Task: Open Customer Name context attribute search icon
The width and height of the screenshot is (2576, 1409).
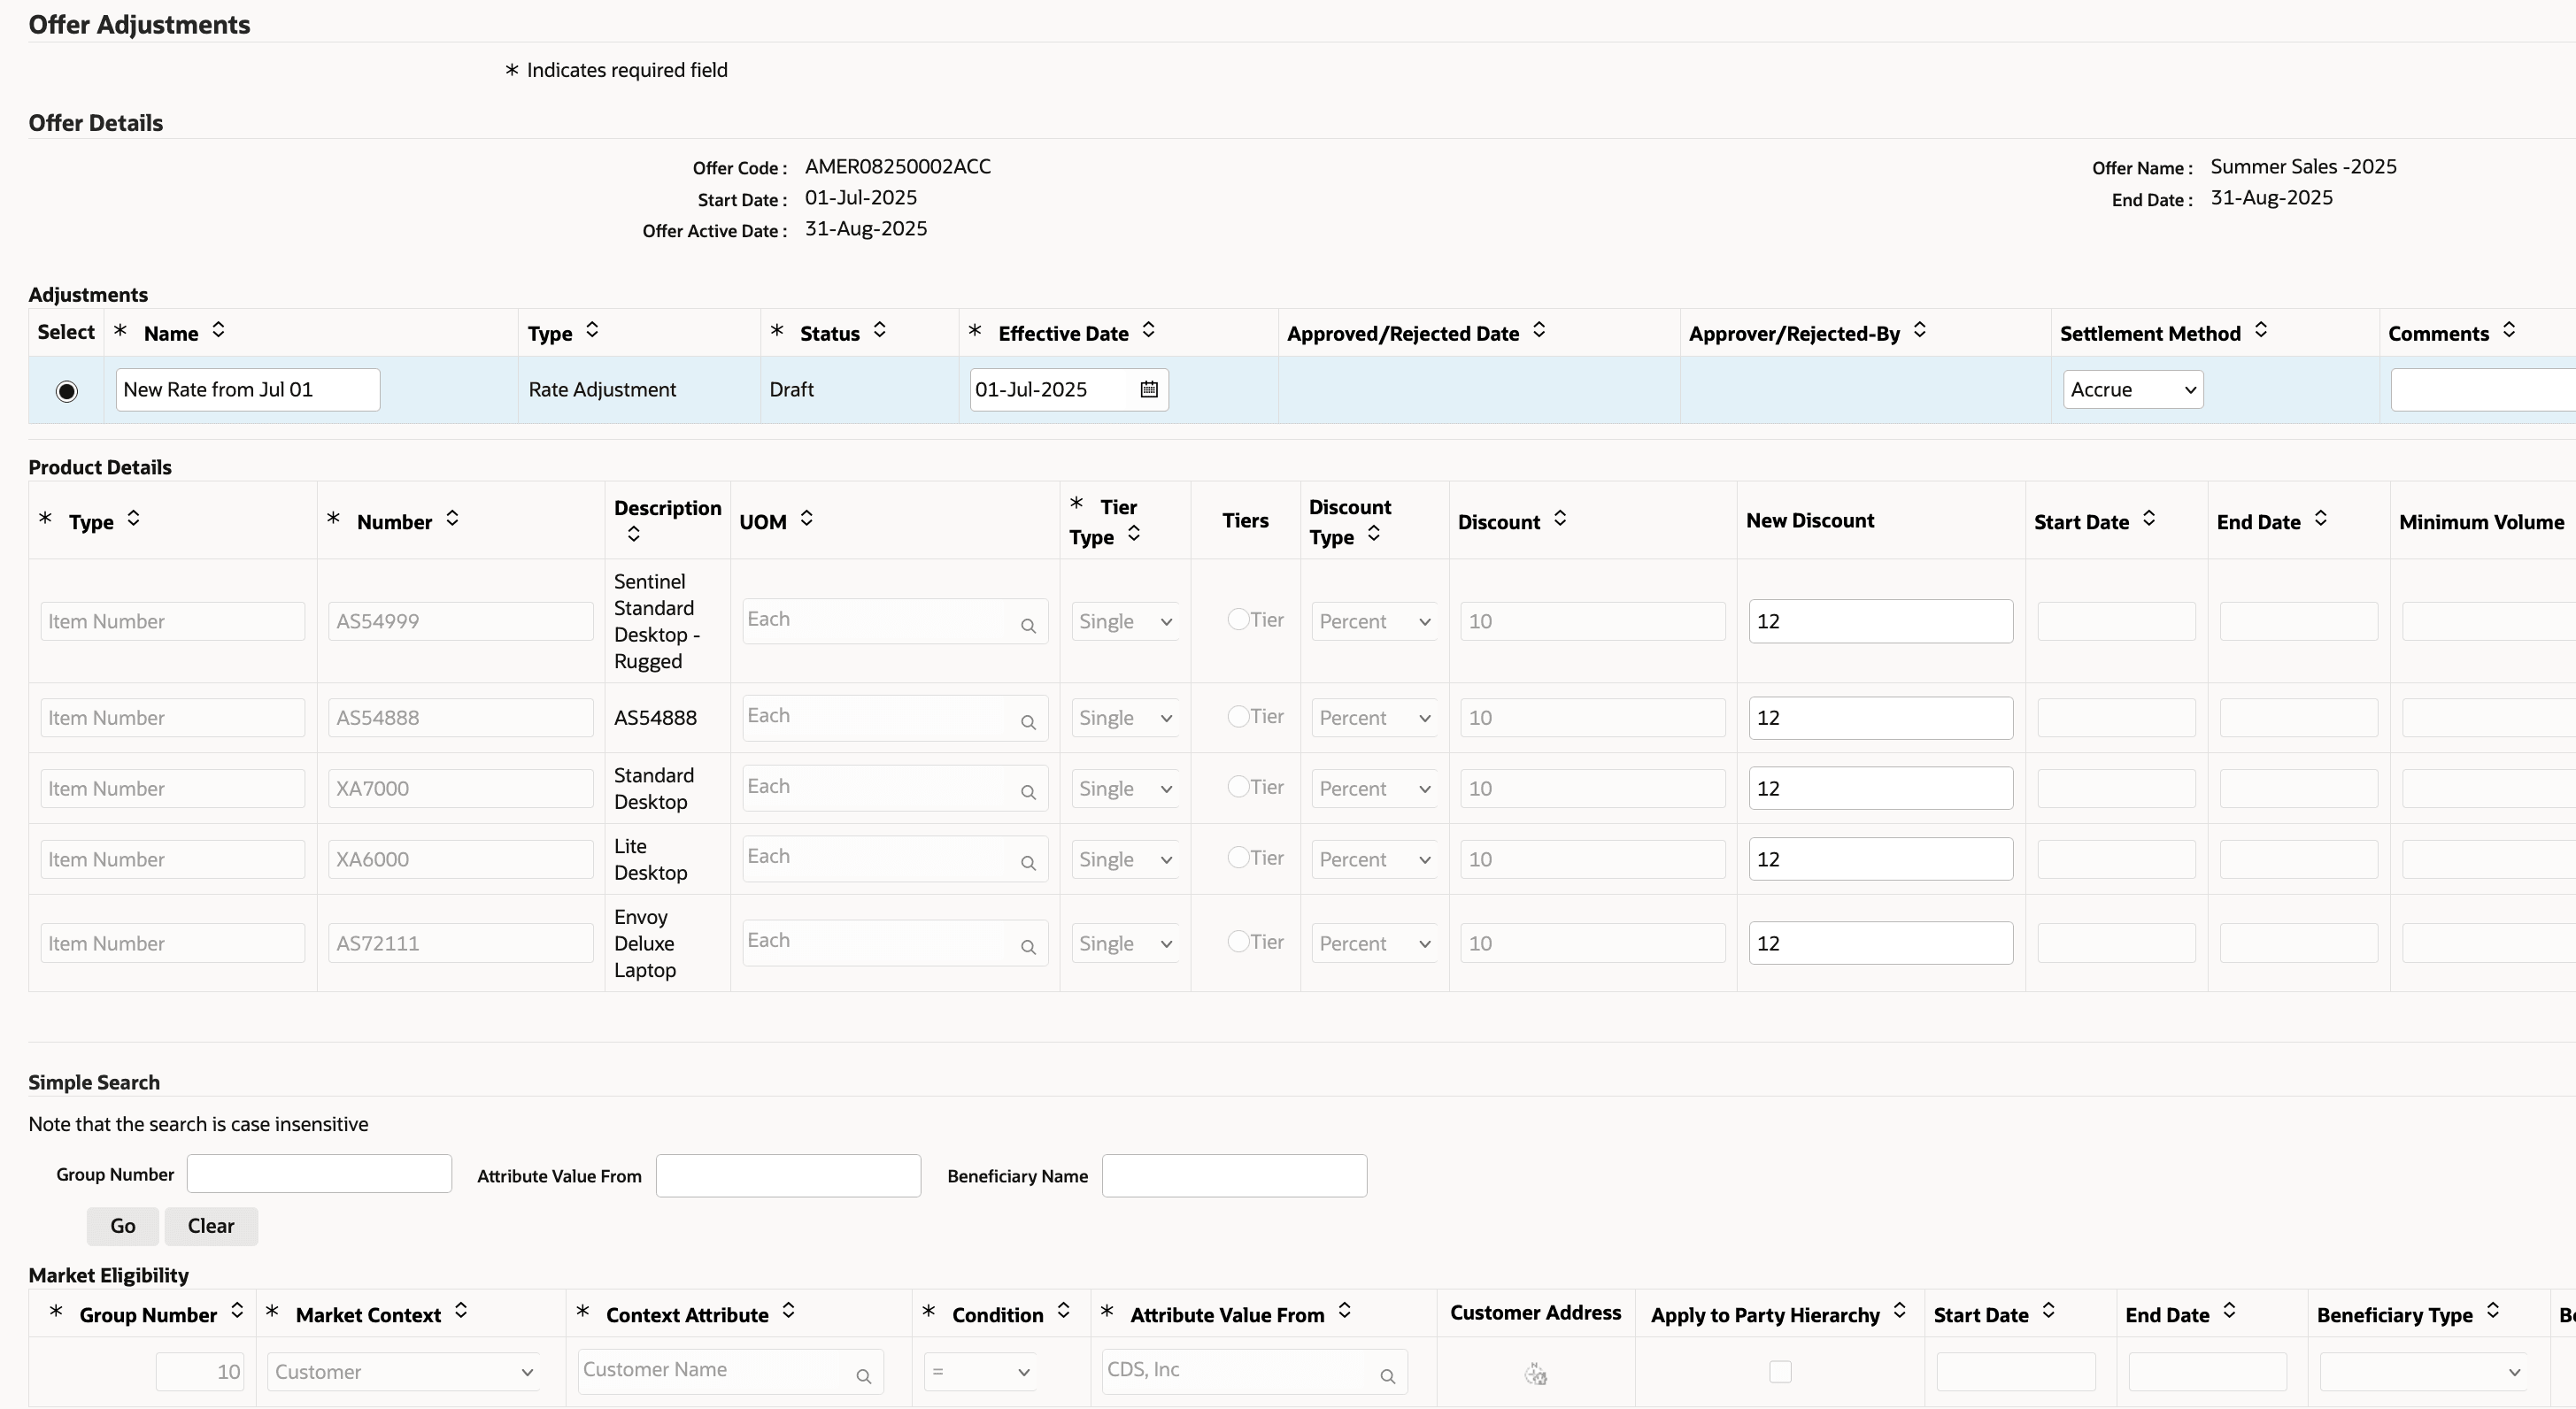Action: (863, 1377)
